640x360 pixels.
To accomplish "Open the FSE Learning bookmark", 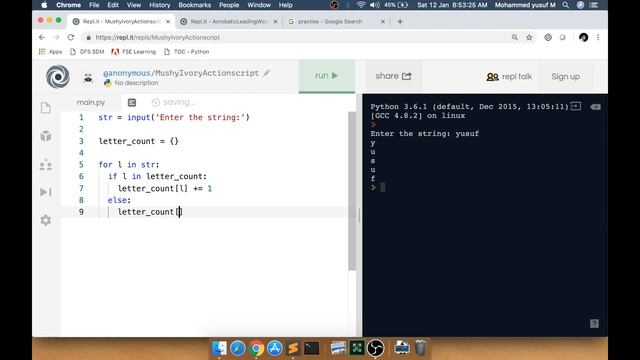I will pos(134,52).
